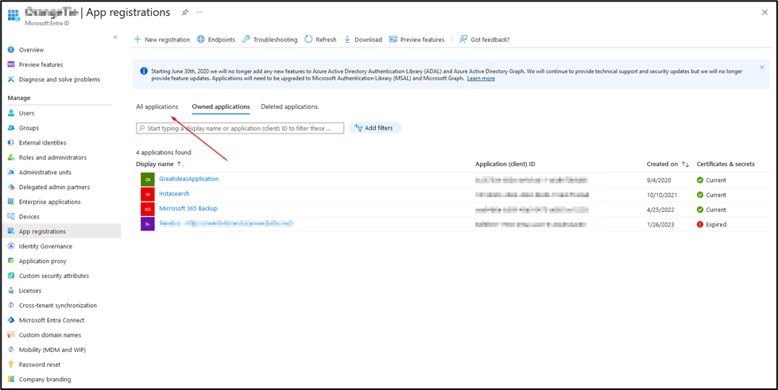Collapse the left navigation menu chevron
Screen dimensions: 778x390
115,37
